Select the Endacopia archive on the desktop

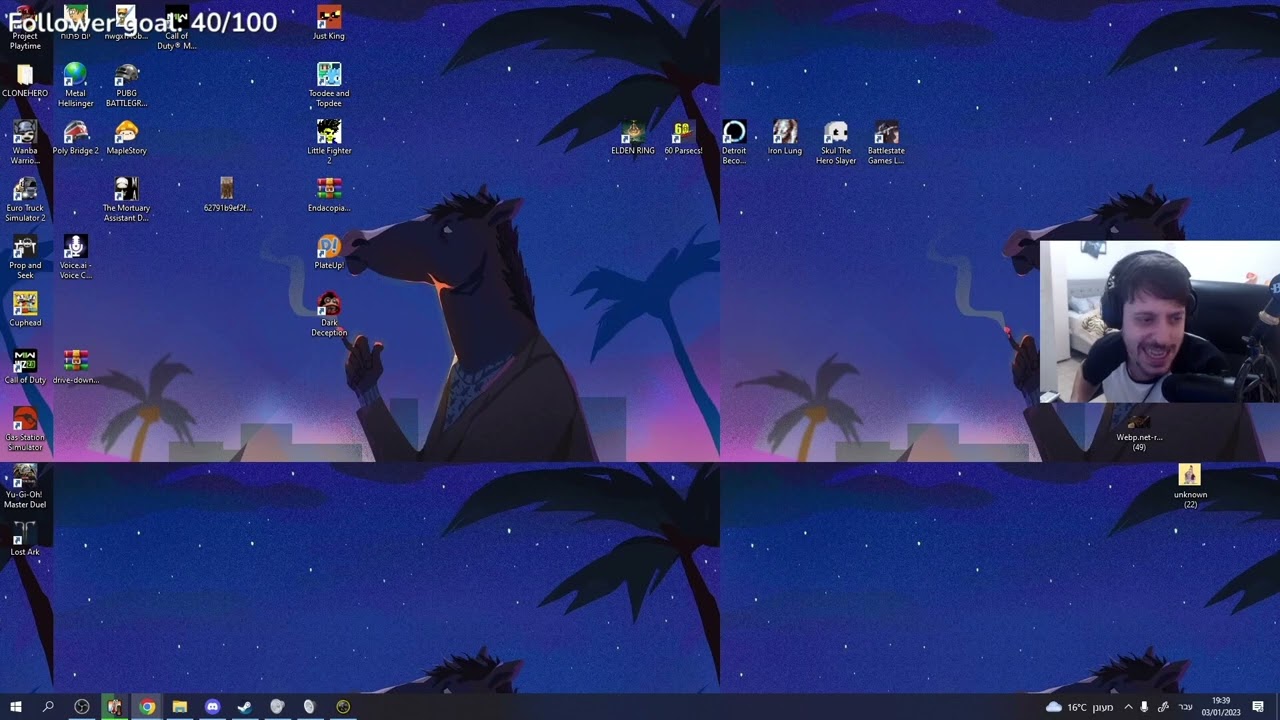pyautogui.click(x=329, y=195)
